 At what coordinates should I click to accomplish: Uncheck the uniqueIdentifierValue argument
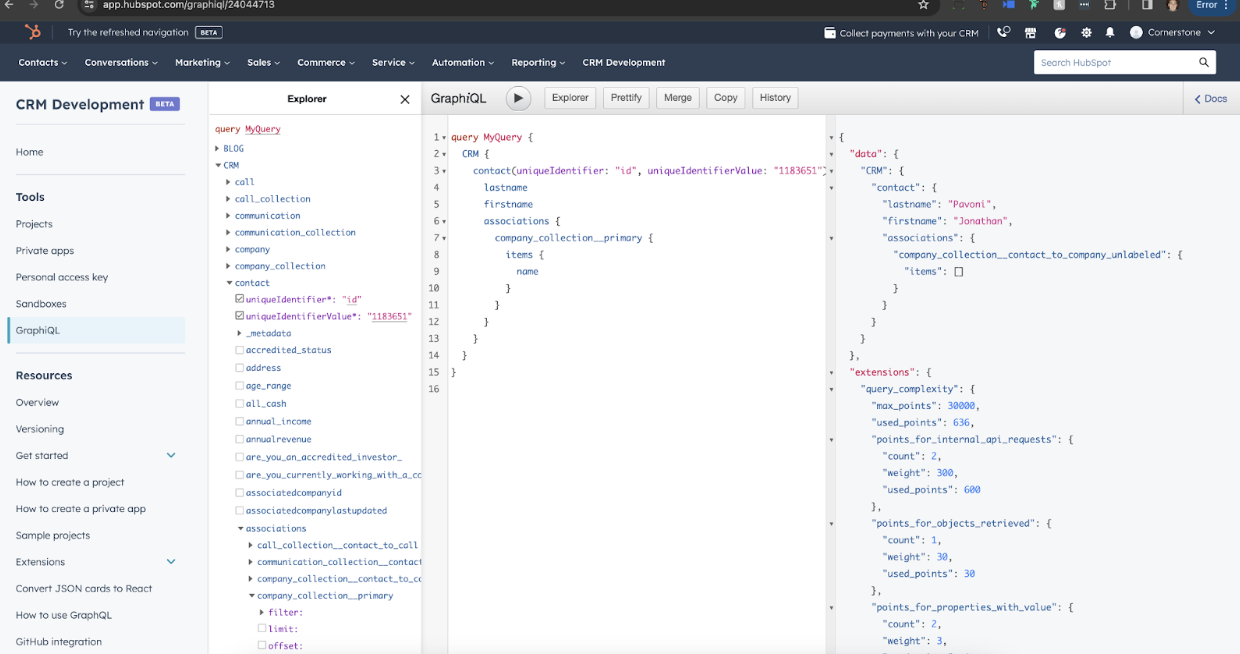[x=240, y=316]
